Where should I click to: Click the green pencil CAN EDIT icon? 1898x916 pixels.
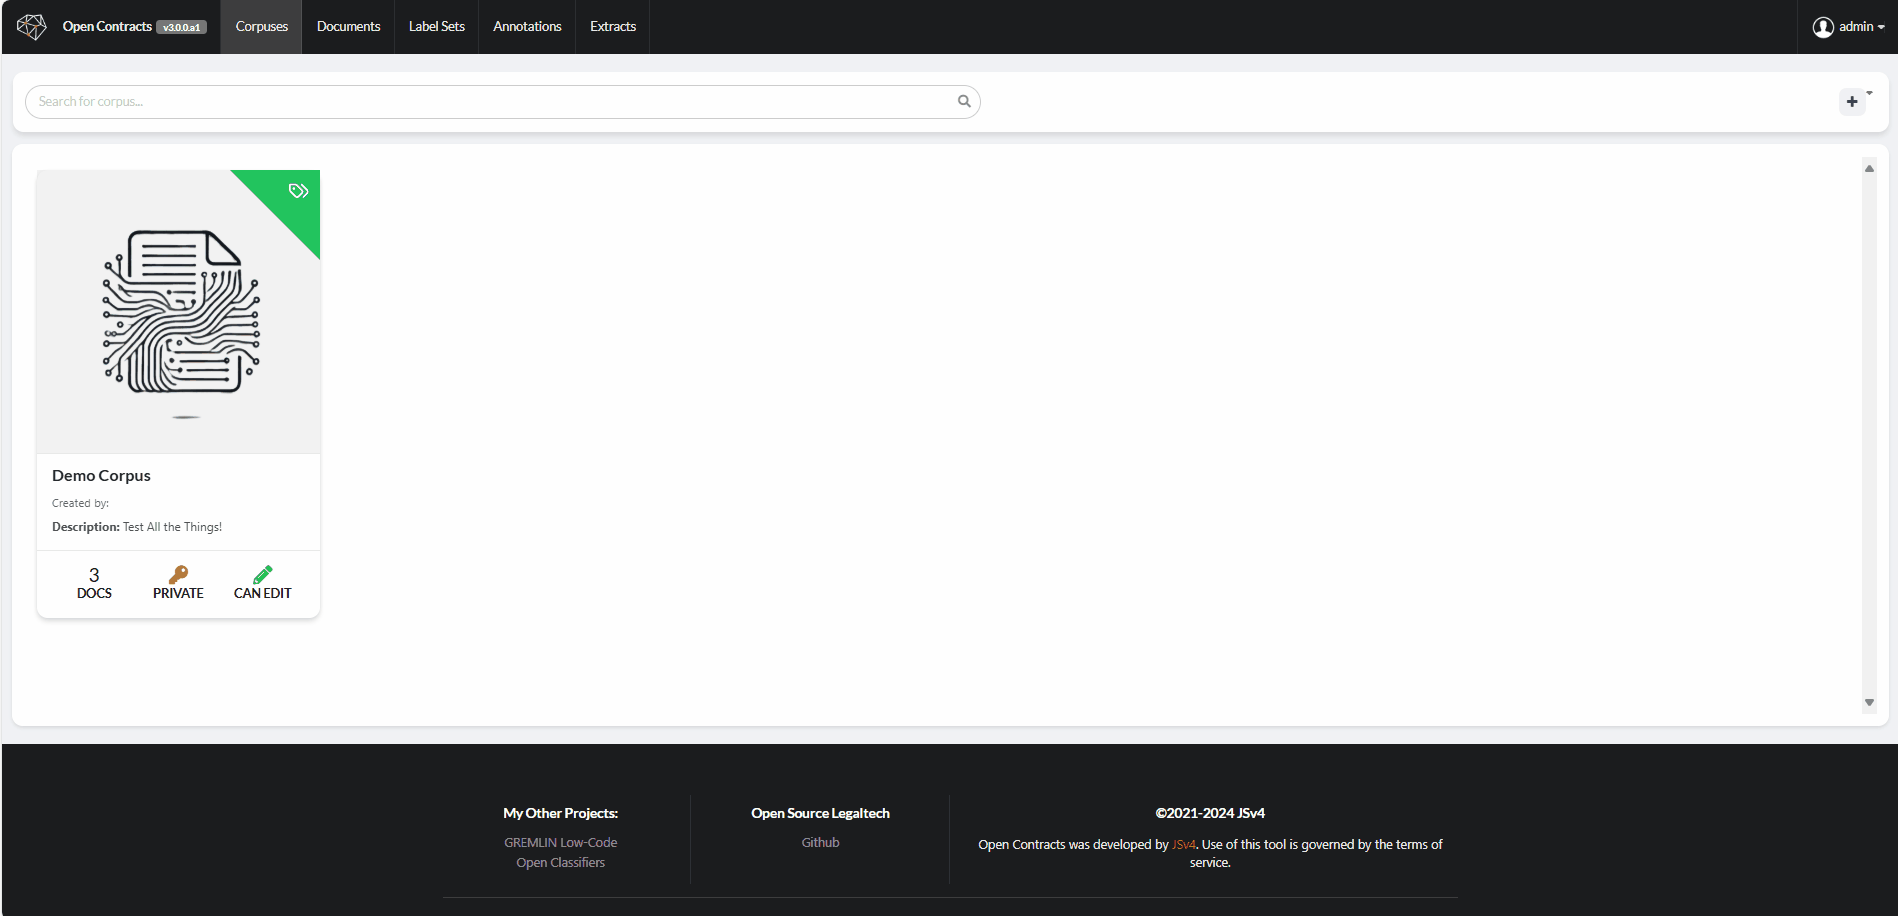coord(261,574)
